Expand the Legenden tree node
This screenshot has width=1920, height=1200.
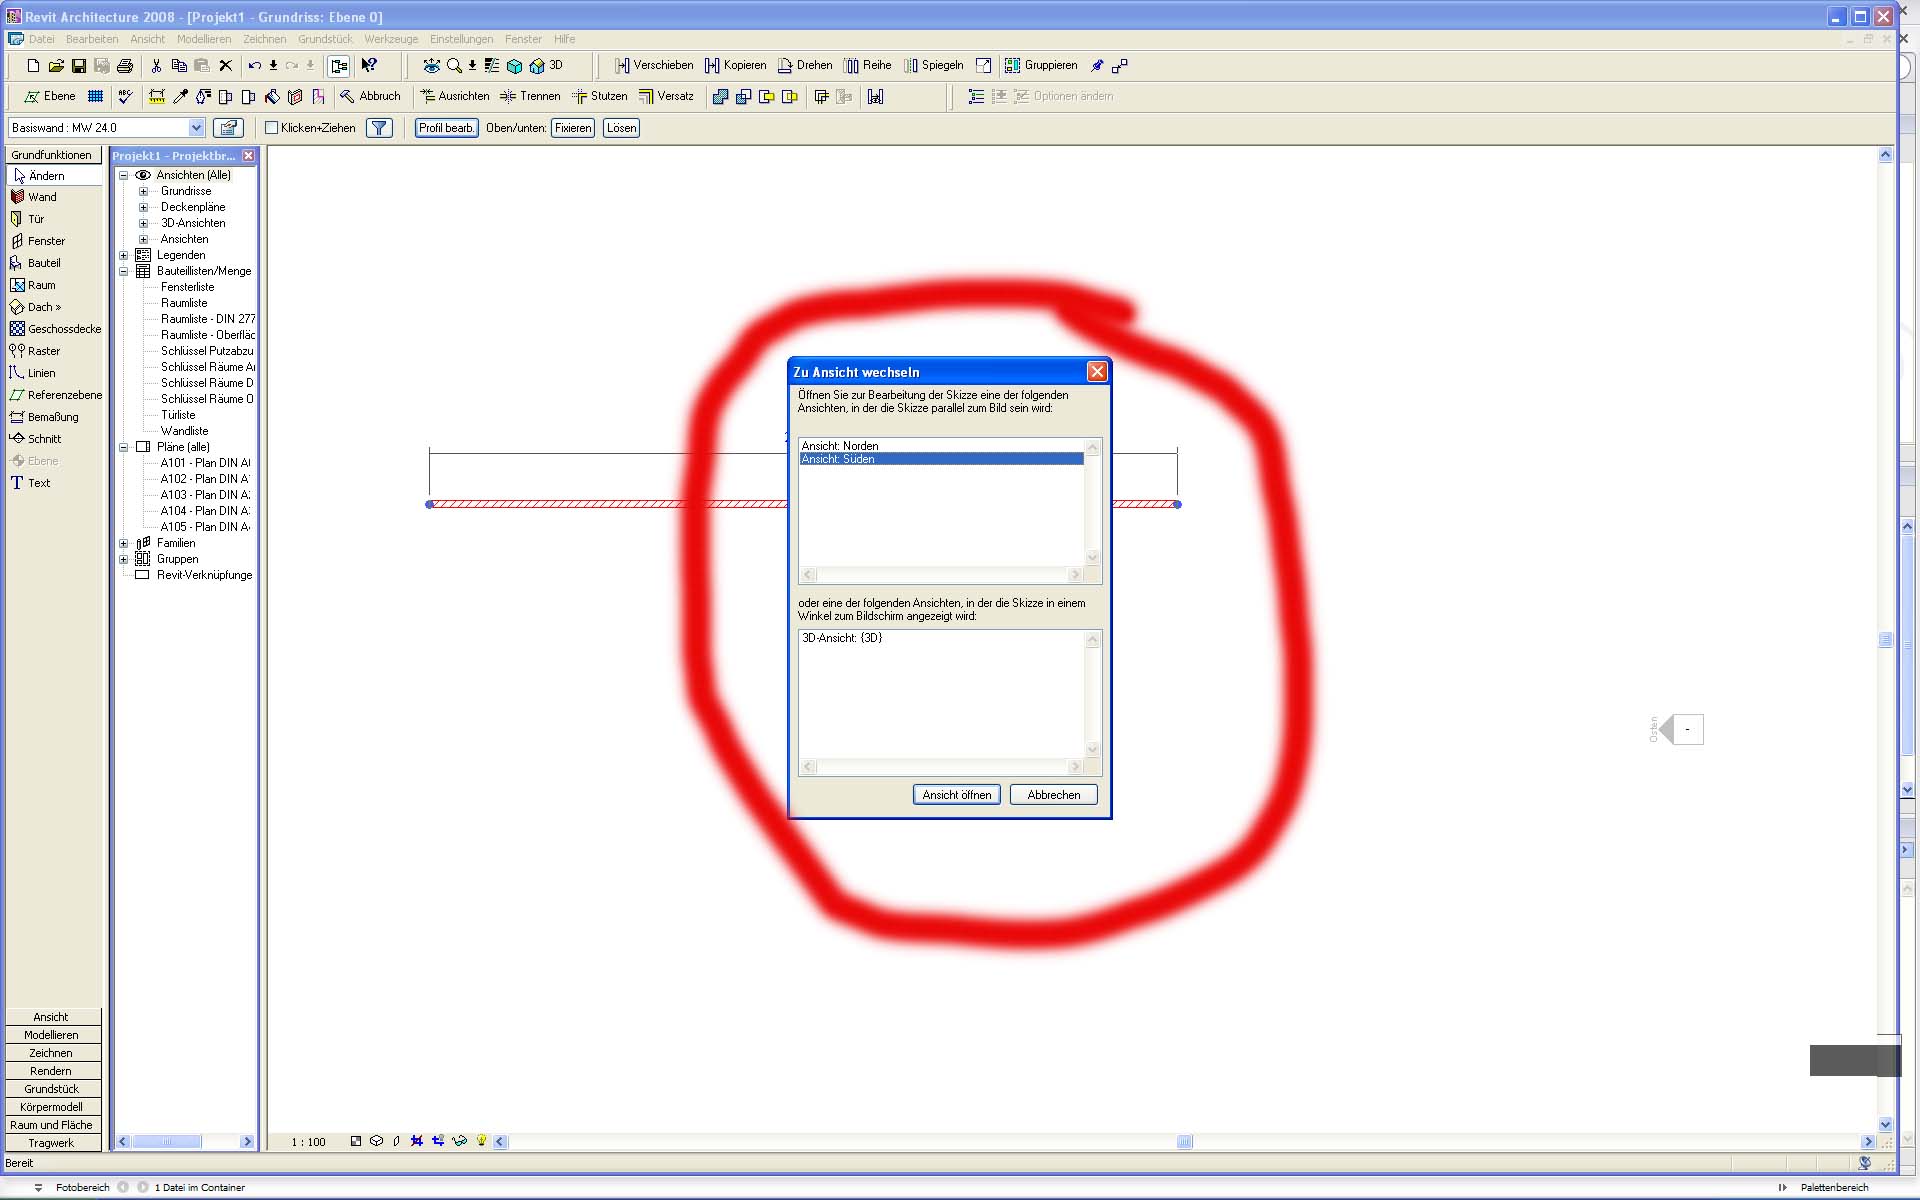click(124, 255)
